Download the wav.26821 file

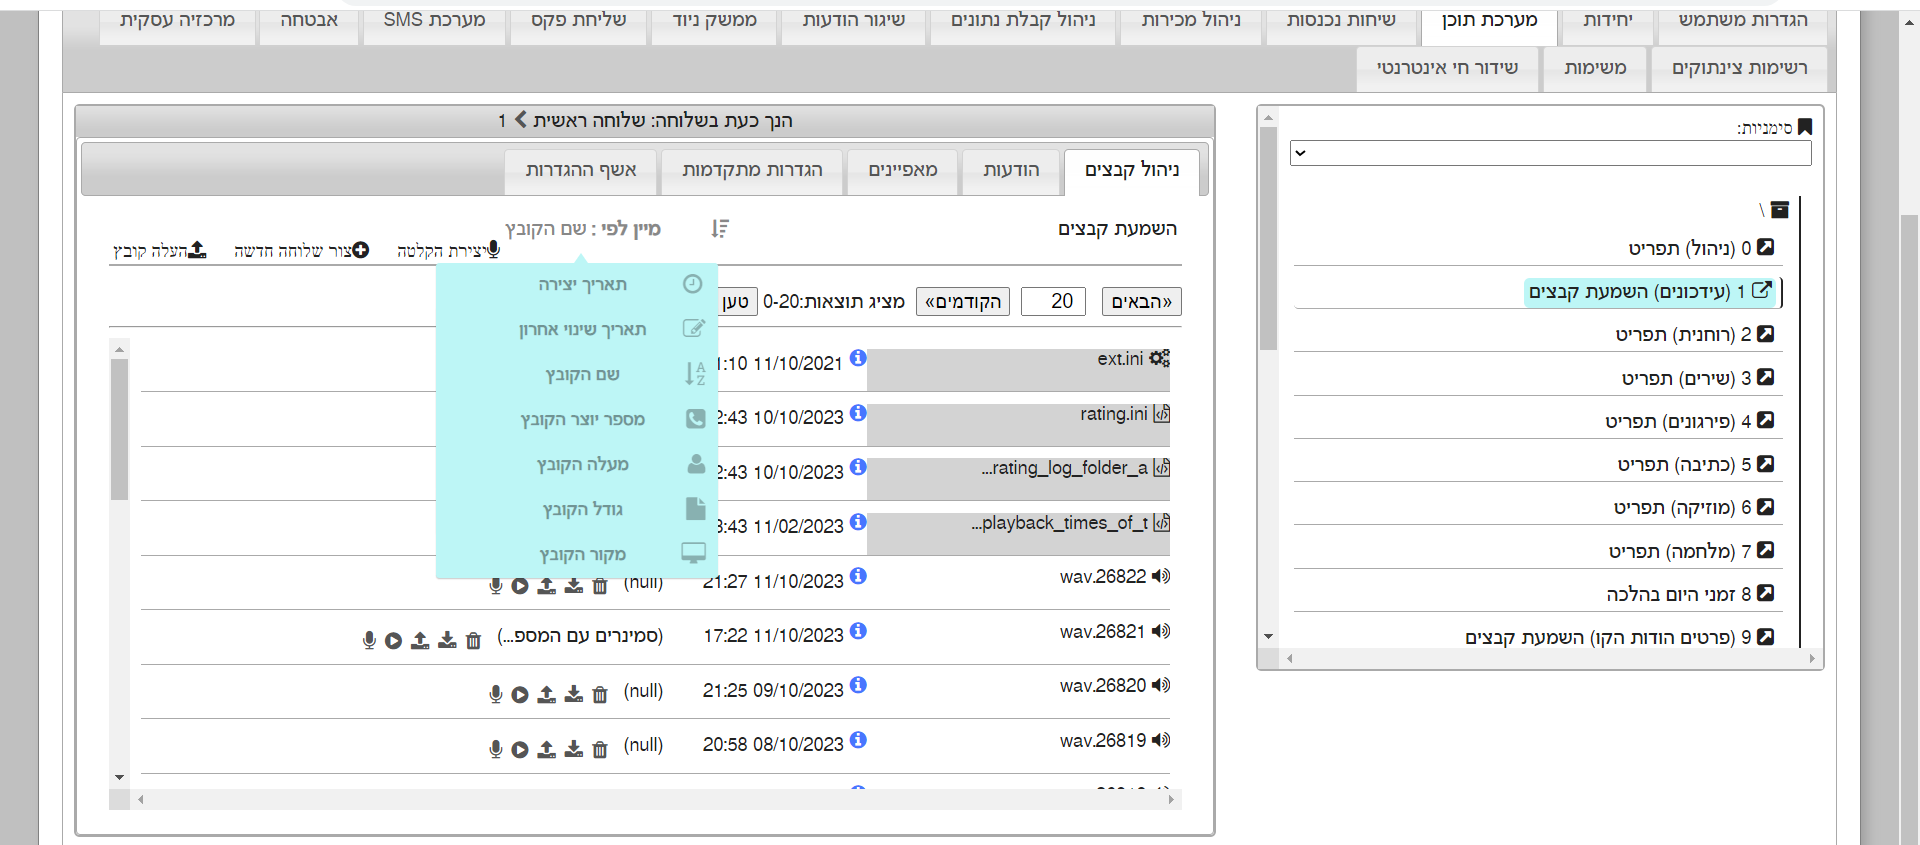coord(447,640)
